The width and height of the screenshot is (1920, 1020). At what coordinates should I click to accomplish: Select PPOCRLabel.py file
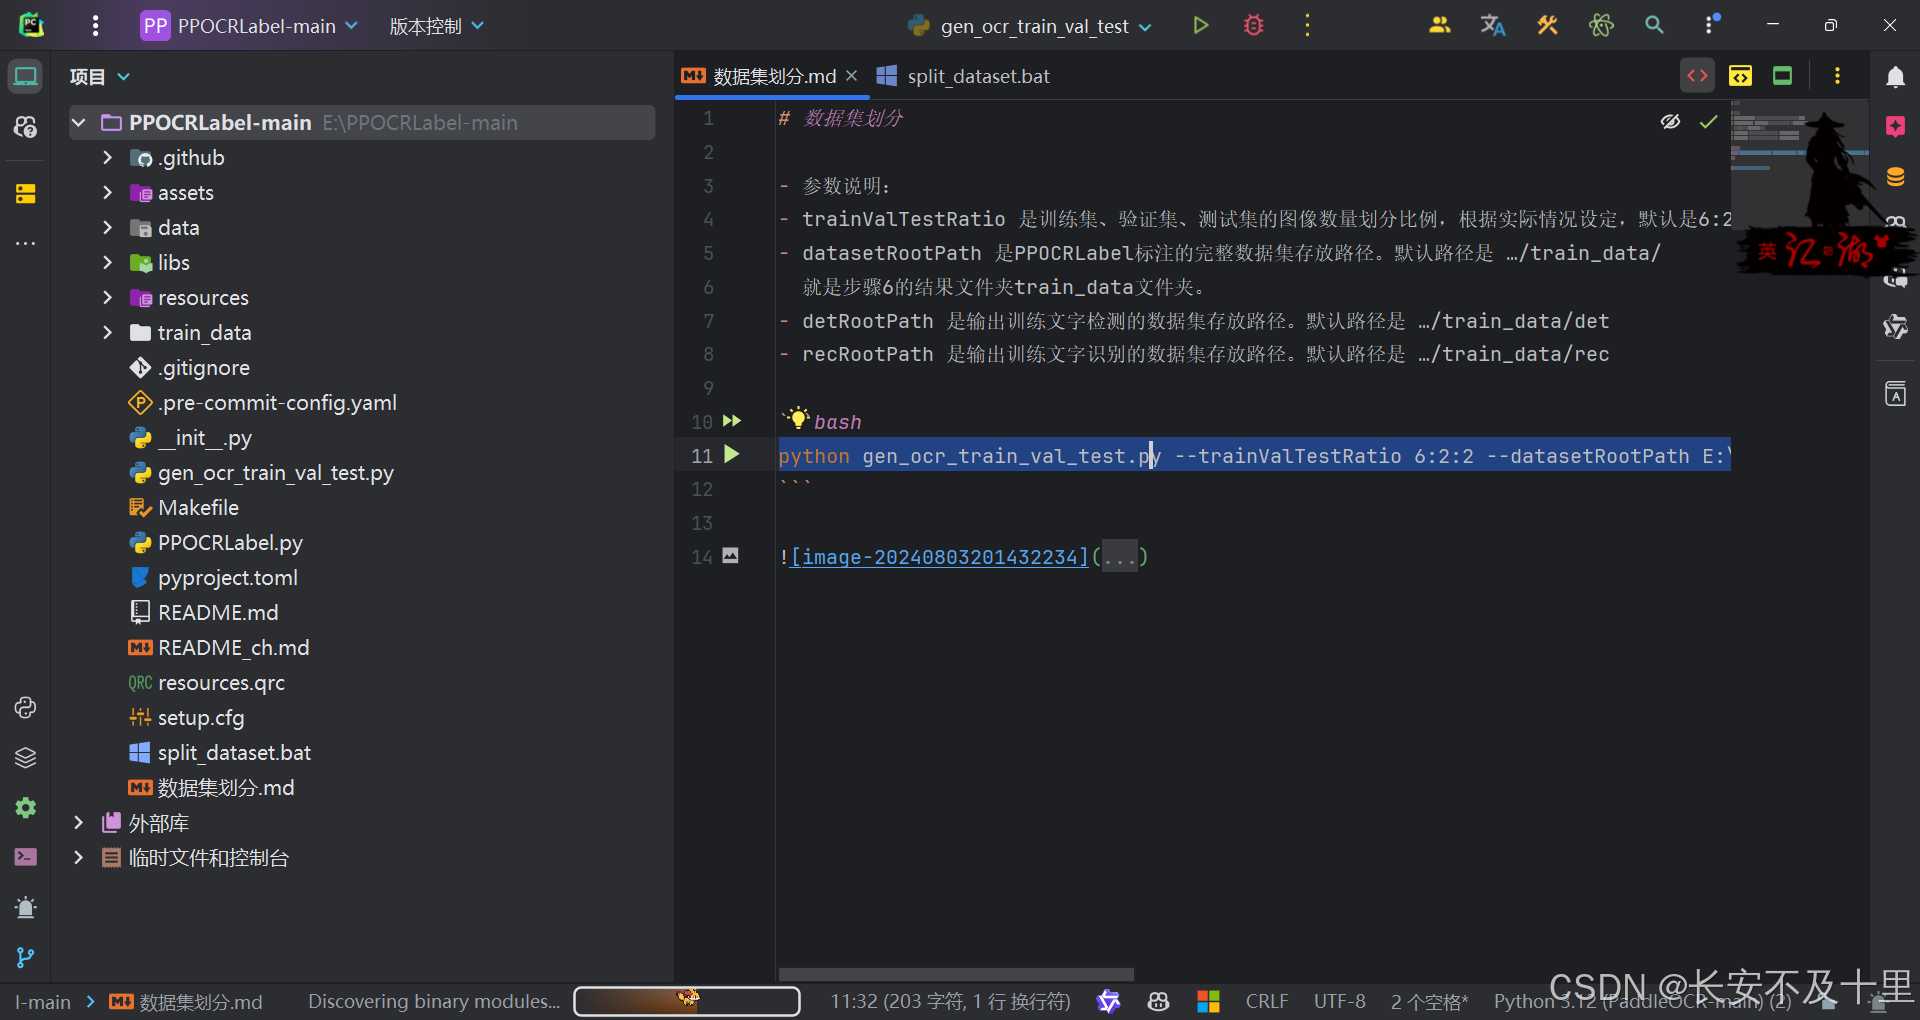[x=230, y=543]
